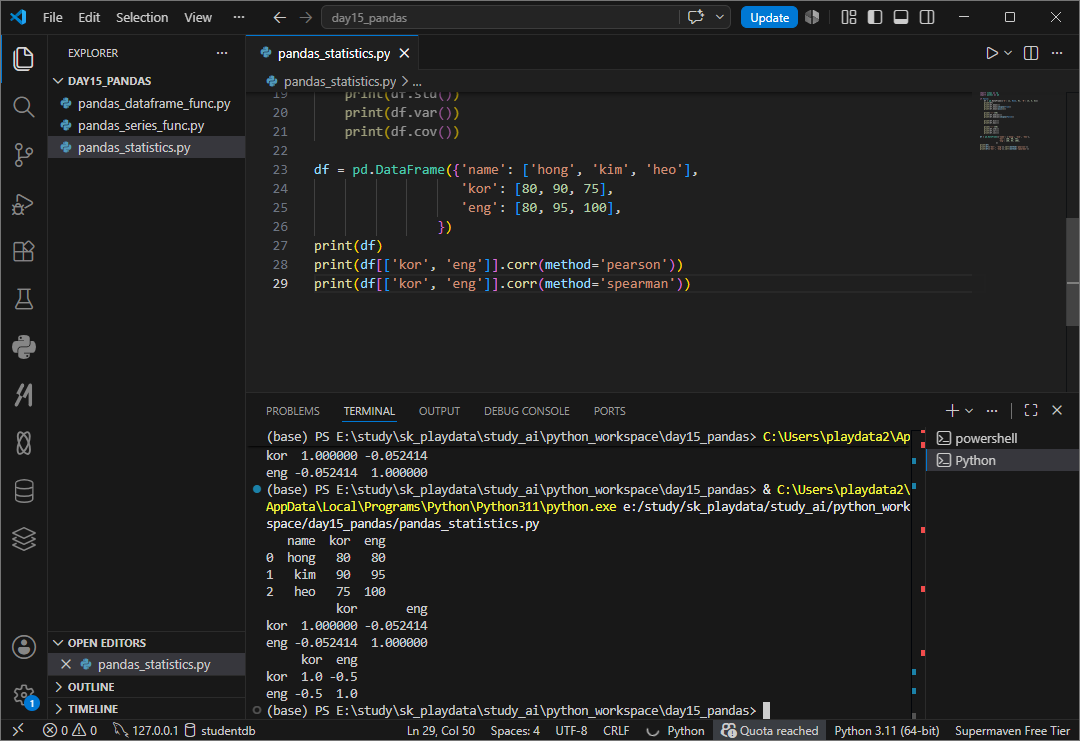Open the Accounts icon
Viewport: 1080px width, 741px height.
point(23,647)
